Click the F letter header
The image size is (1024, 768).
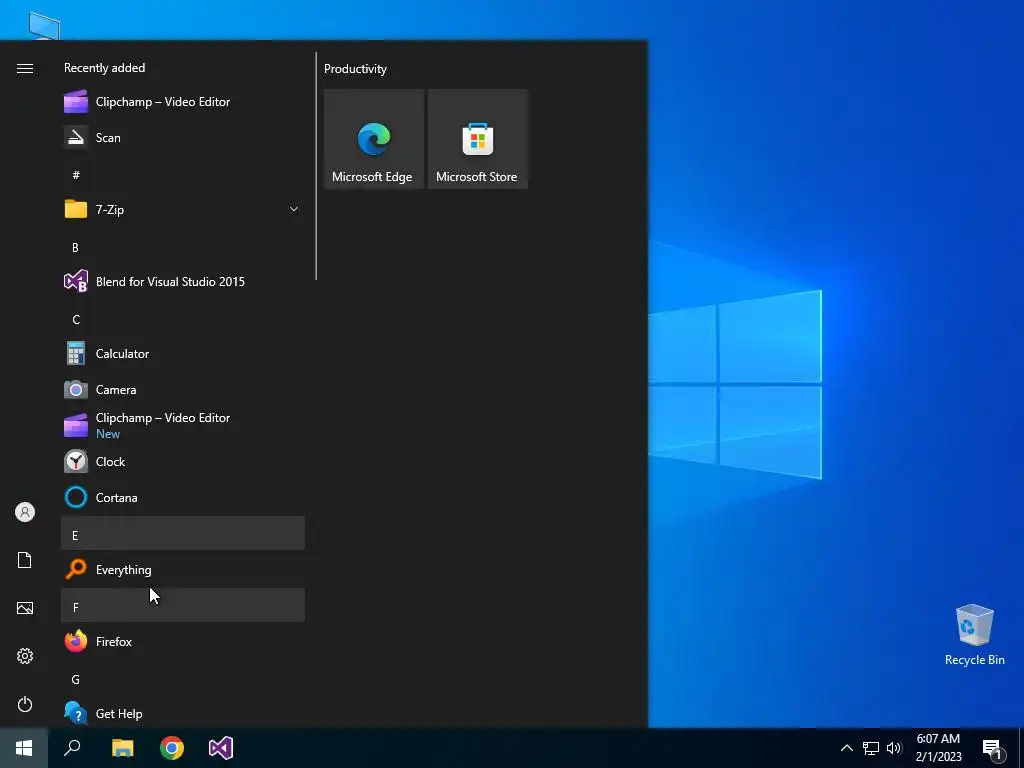(183, 605)
